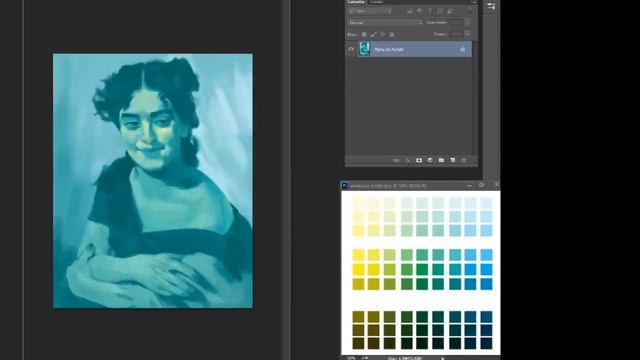Expand the Fill slider arrow
The width and height of the screenshot is (640, 360).
click(x=468, y=34)
